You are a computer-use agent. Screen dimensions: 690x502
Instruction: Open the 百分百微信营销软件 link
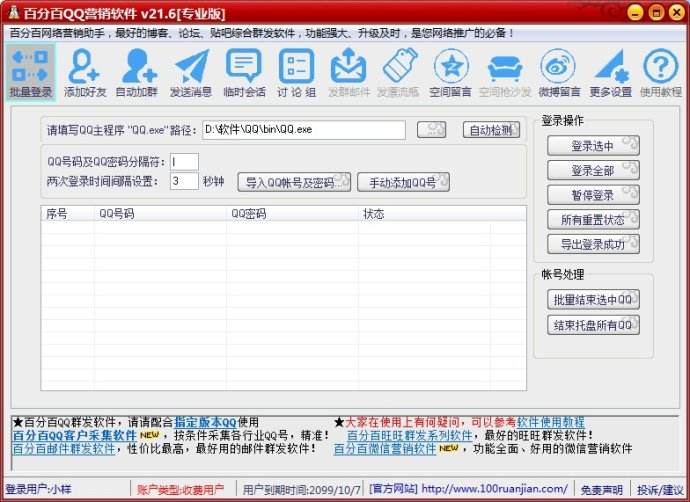coord(385,449)
